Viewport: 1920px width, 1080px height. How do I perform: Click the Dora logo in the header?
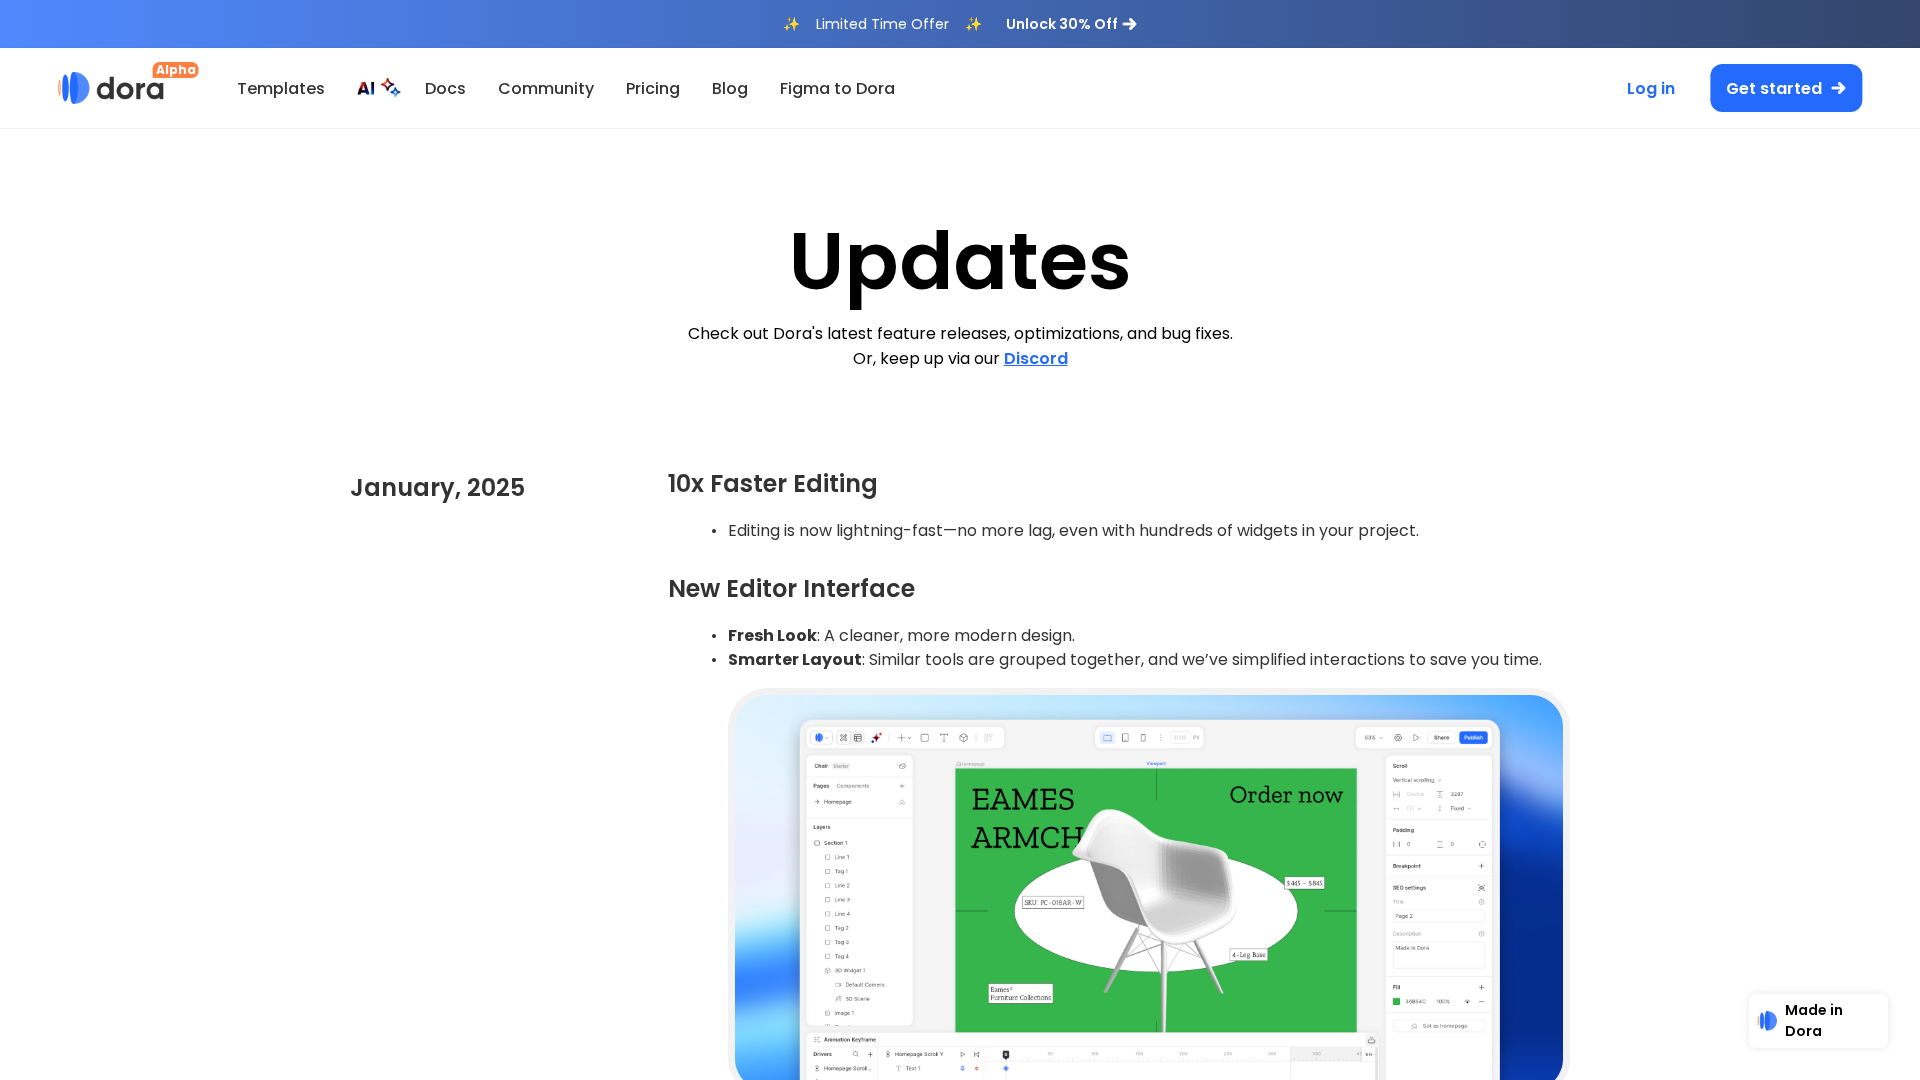click(x=111, y=88)
